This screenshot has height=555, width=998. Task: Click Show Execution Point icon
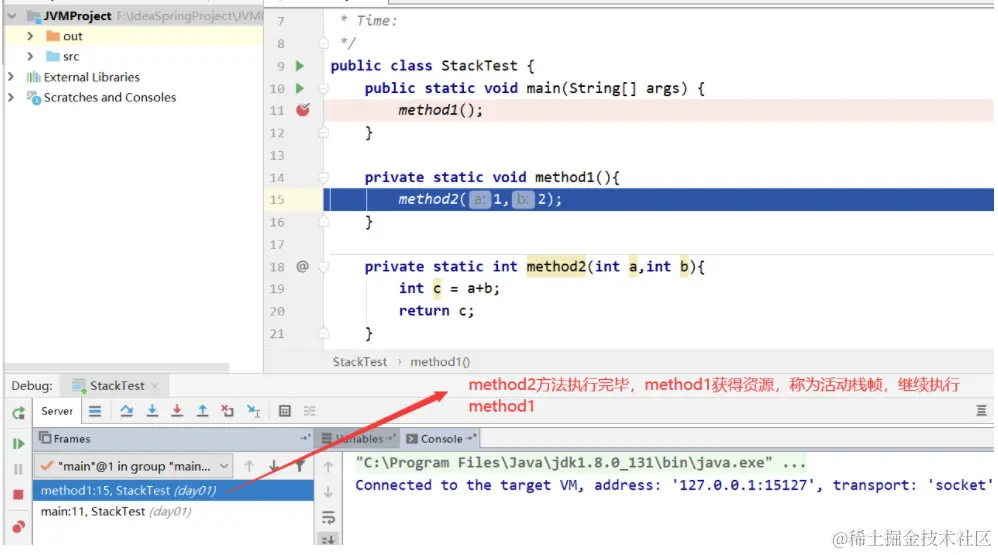pos(95,411)
